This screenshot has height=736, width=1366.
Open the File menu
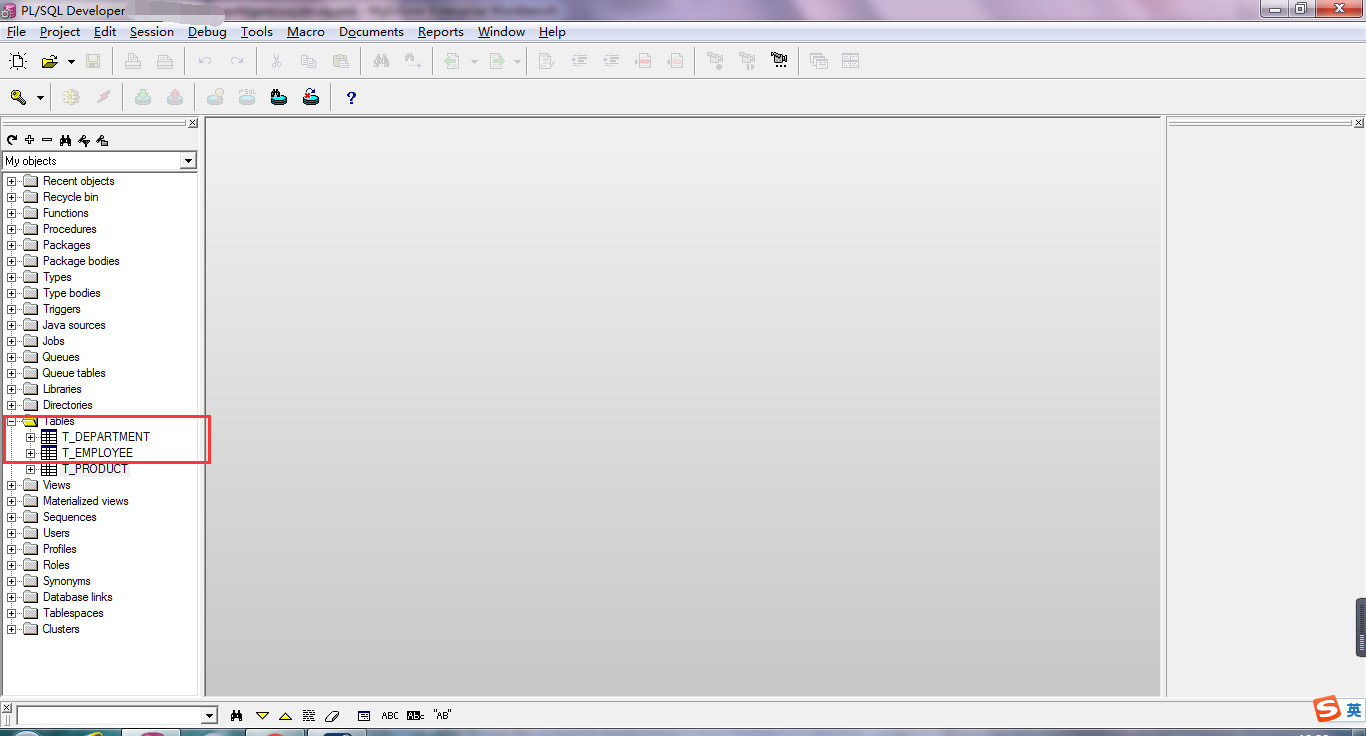pos(16,32)
